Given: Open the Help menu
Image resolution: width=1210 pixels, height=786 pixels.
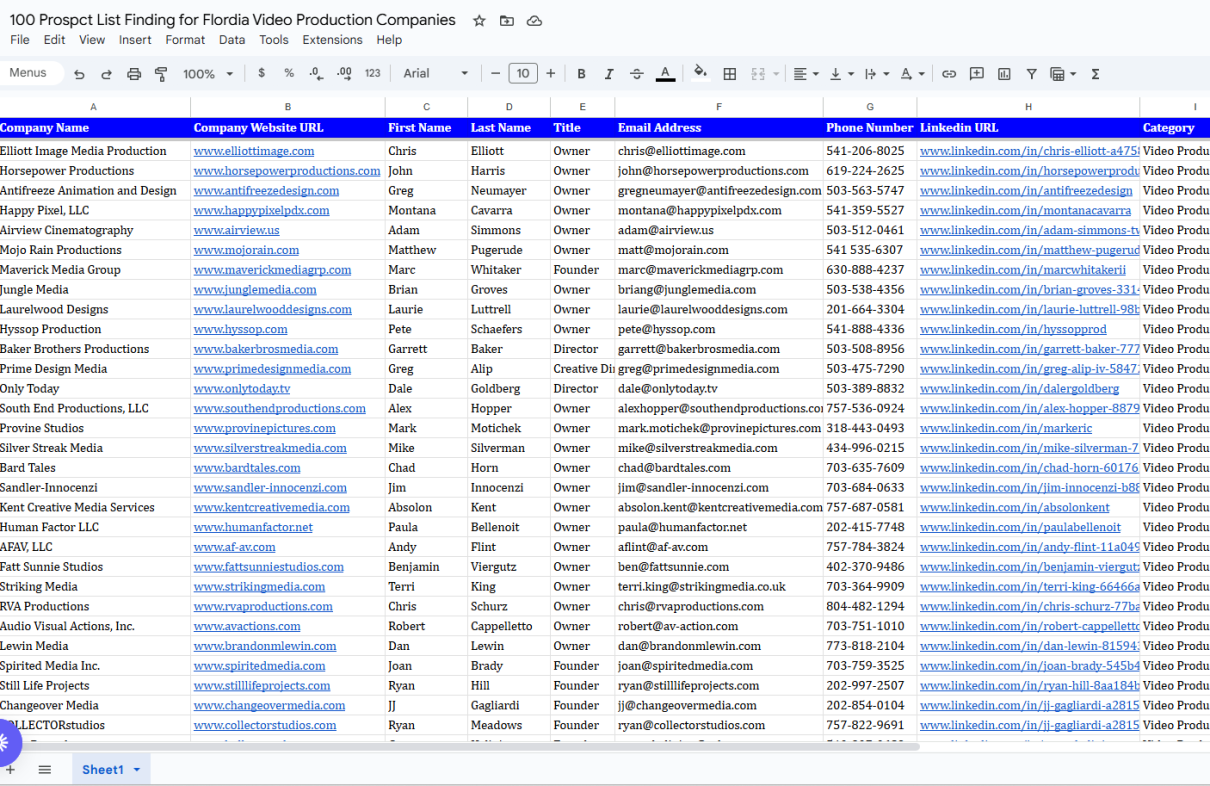Looking at the screenshot, I should pyautogui.click(x=389, y=40).
